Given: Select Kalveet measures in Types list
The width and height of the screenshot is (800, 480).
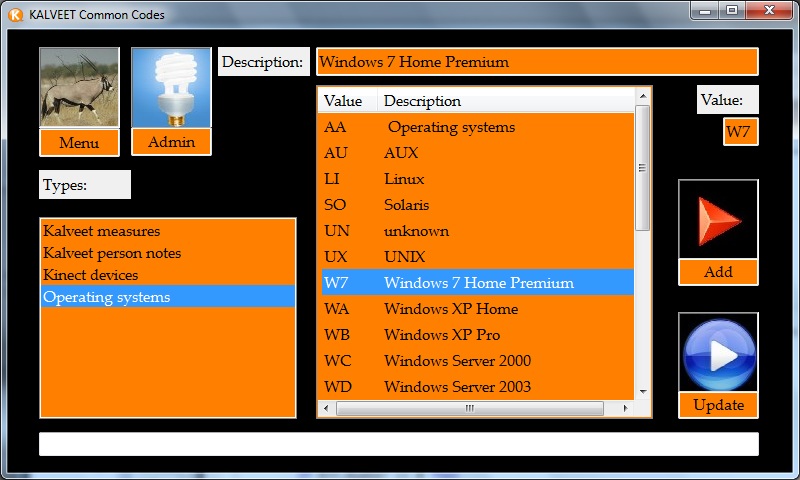Looking at the screenshot, I should click(101, 231).
